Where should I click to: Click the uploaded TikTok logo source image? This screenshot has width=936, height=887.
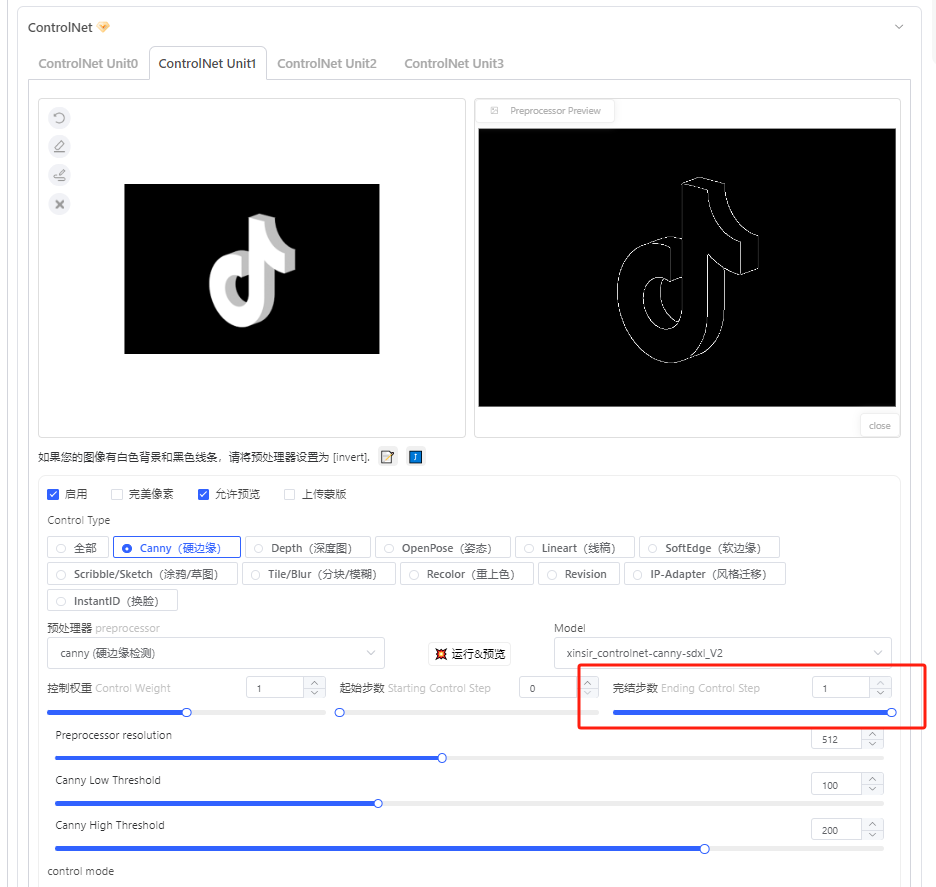pyautogui.click(x=251, y=269)
